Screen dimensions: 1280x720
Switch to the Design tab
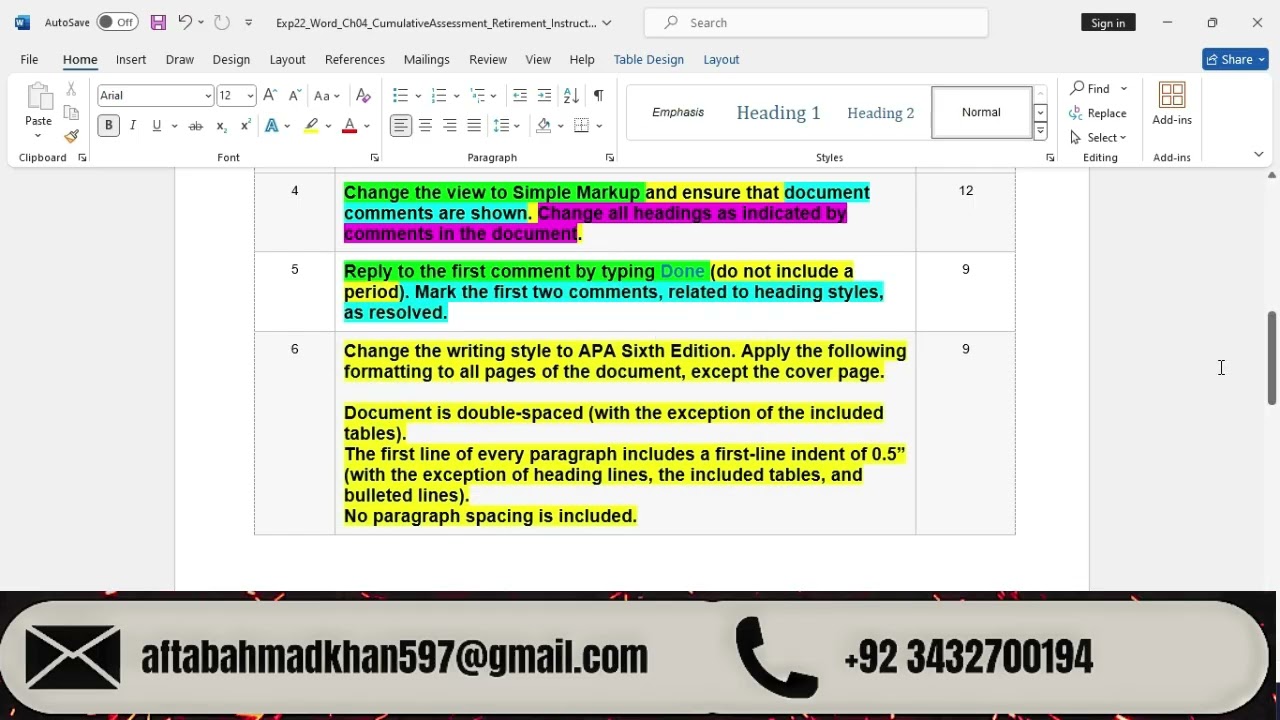(x=231, y=59)
